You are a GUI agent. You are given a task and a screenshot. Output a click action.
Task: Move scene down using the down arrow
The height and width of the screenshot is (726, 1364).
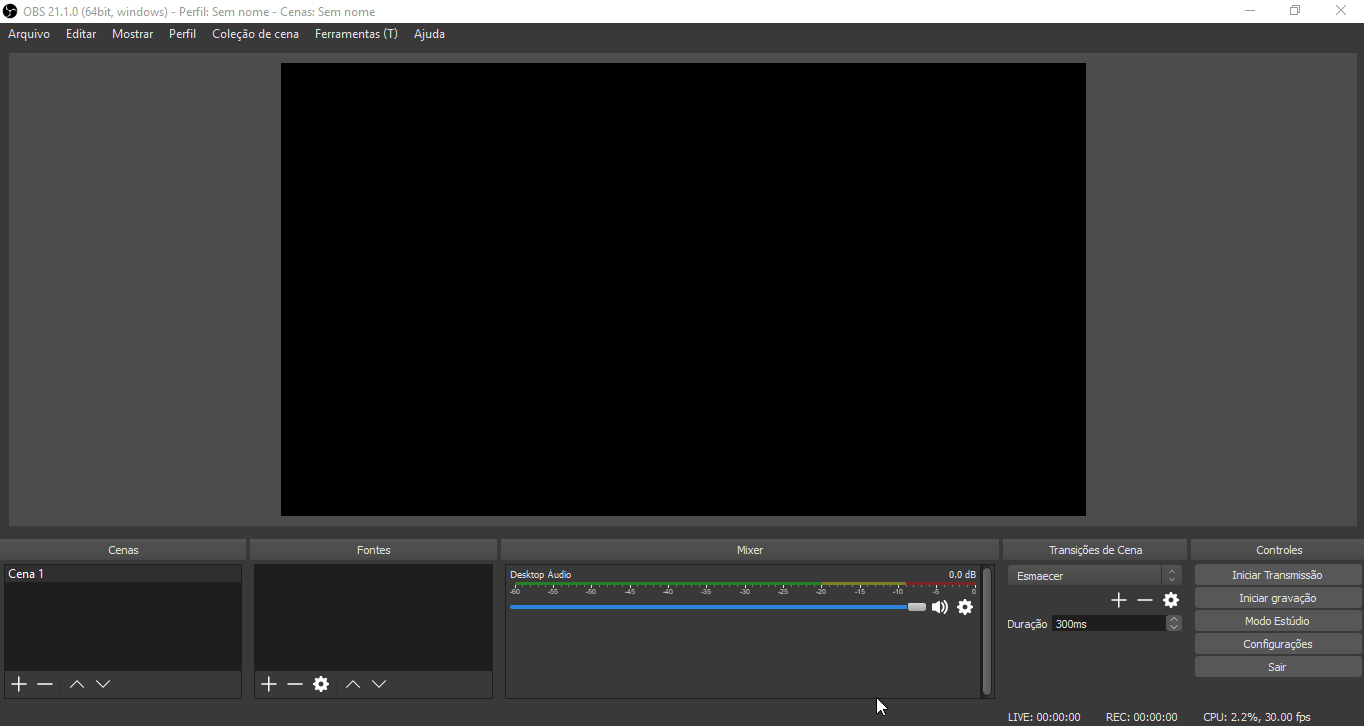pos(103,684)
